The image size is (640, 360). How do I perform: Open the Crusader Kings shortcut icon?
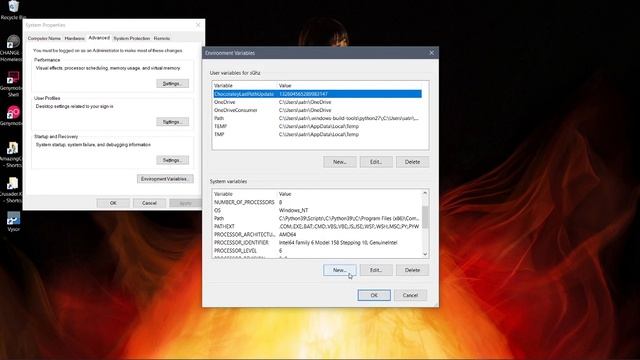[12, 190]
